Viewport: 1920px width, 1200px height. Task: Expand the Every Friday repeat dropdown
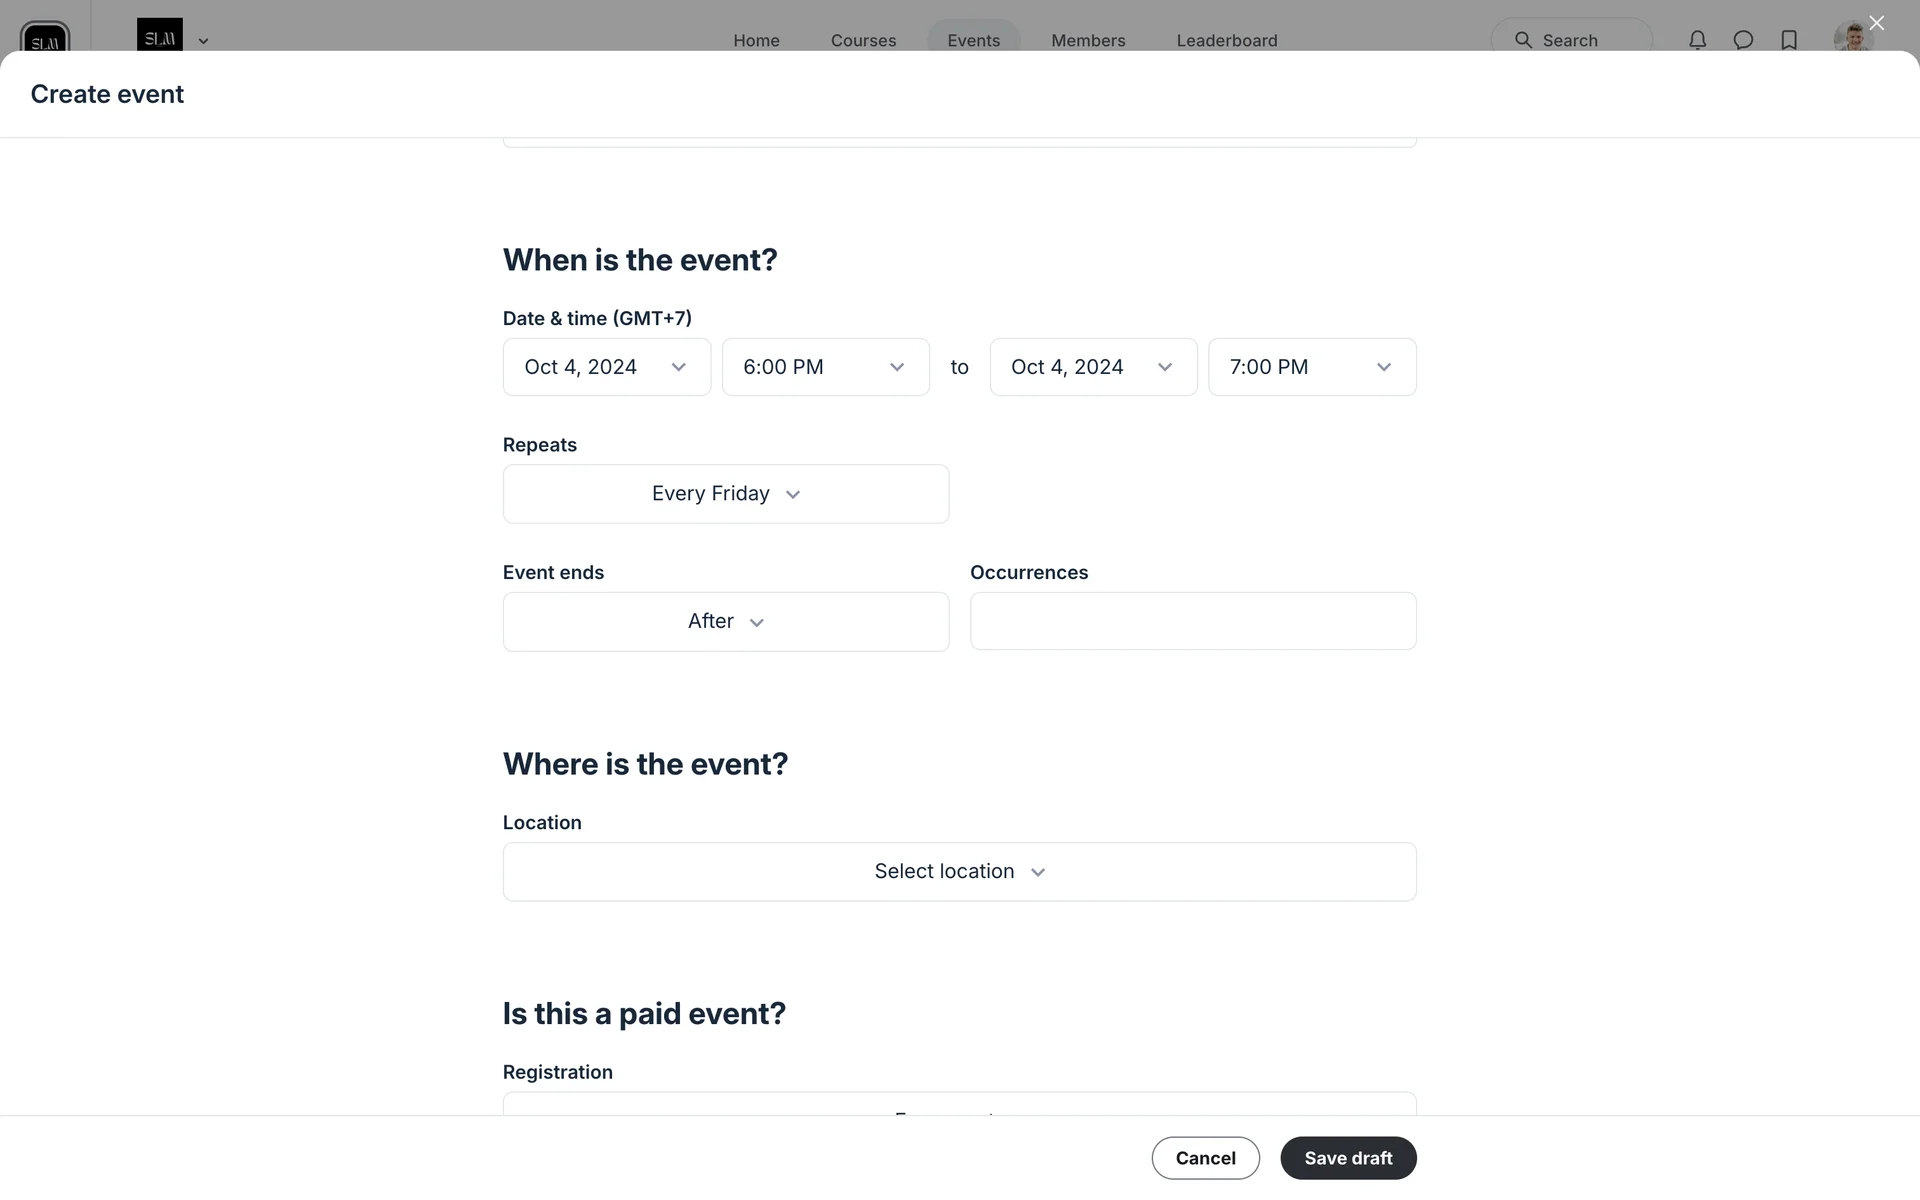tap(725, 494)
